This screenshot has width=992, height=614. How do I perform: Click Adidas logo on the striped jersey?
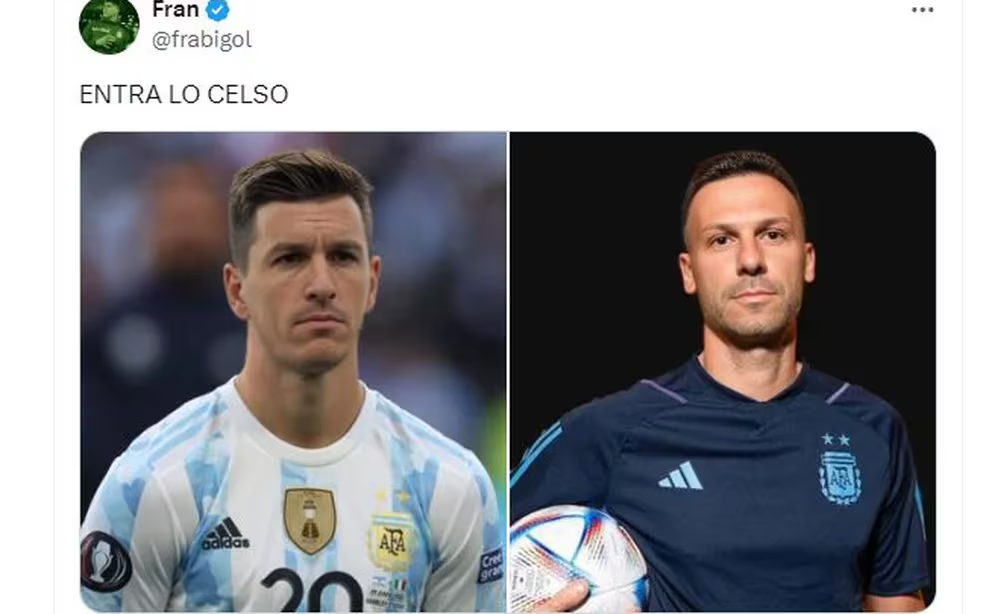[225, 534]
